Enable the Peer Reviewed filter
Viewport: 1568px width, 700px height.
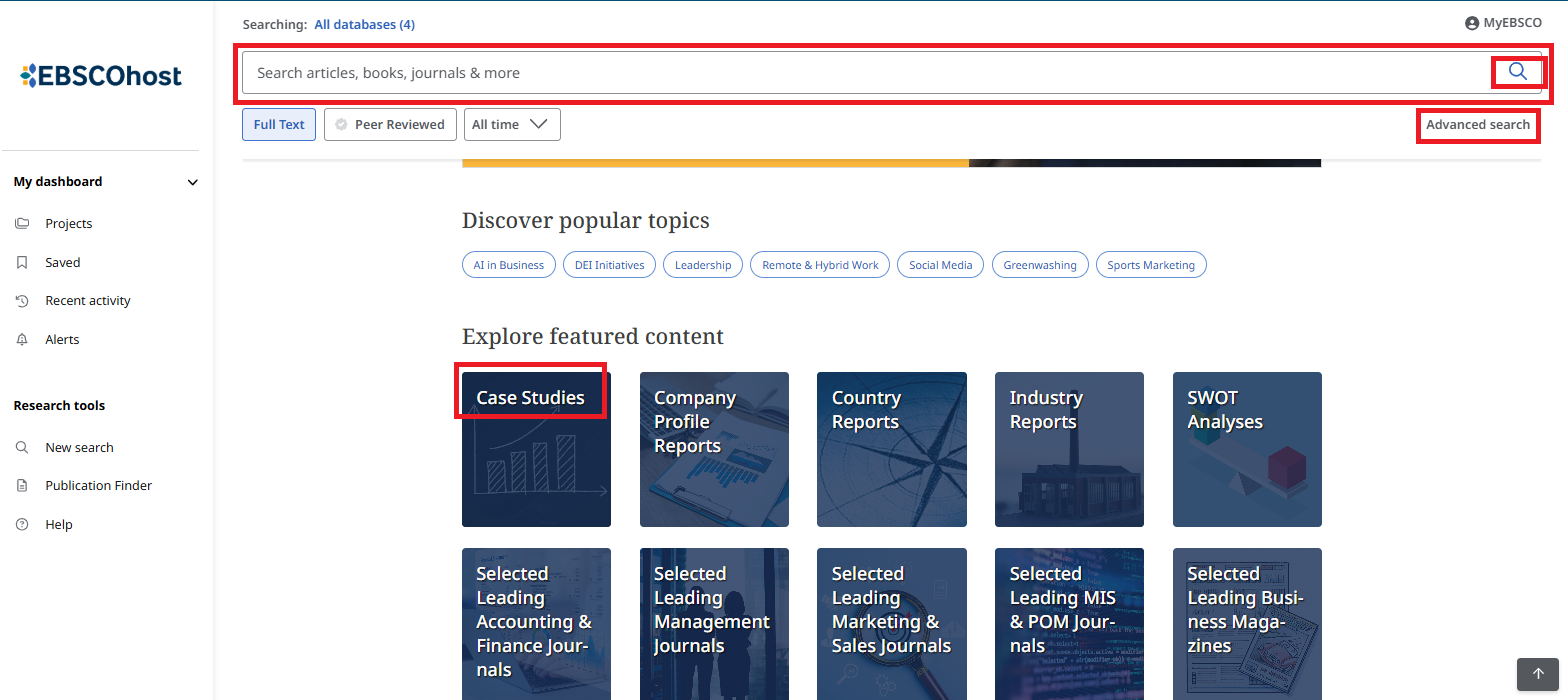390,125
